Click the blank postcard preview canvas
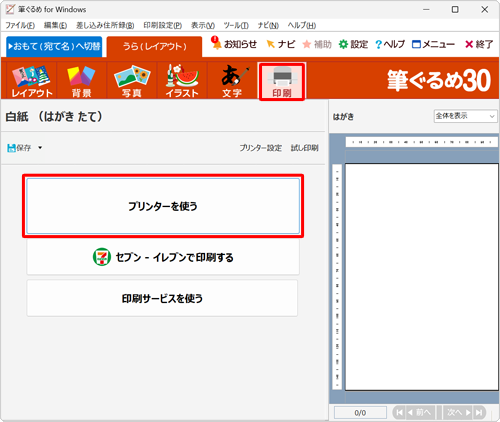This screenshot has width=500, height=422. (422, 277)
